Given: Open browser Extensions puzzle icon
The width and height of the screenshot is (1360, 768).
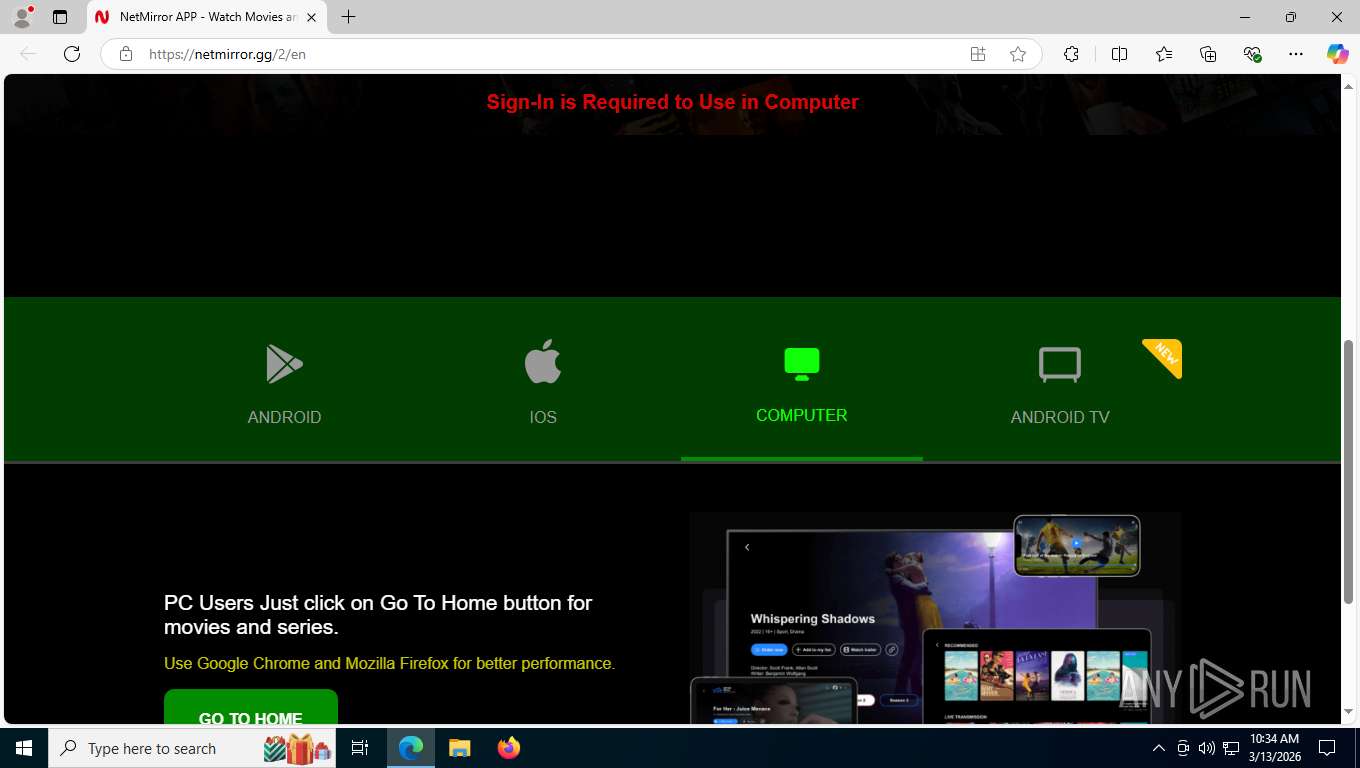Looking at the screenshot, I should [1071, 54].
